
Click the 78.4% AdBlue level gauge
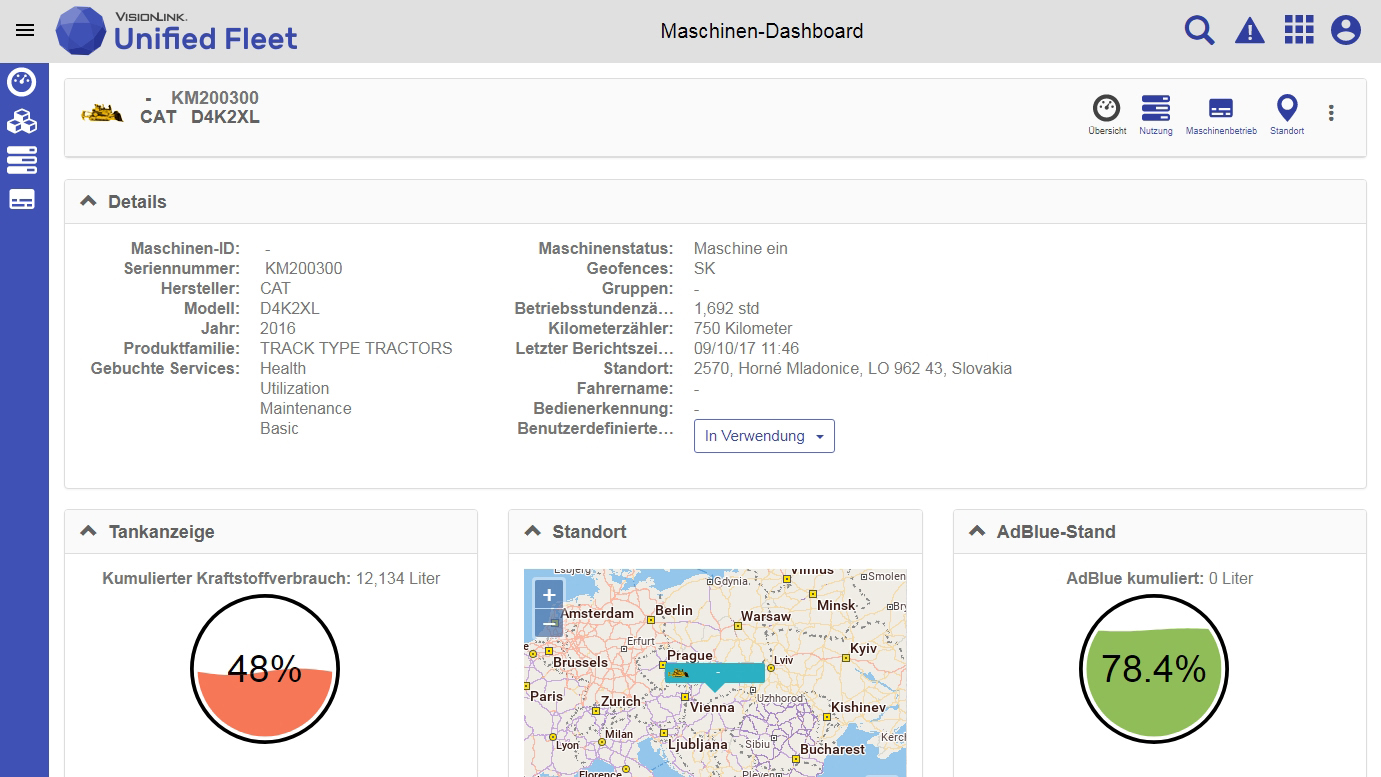pyautogui.click(x=1154, y=669)
